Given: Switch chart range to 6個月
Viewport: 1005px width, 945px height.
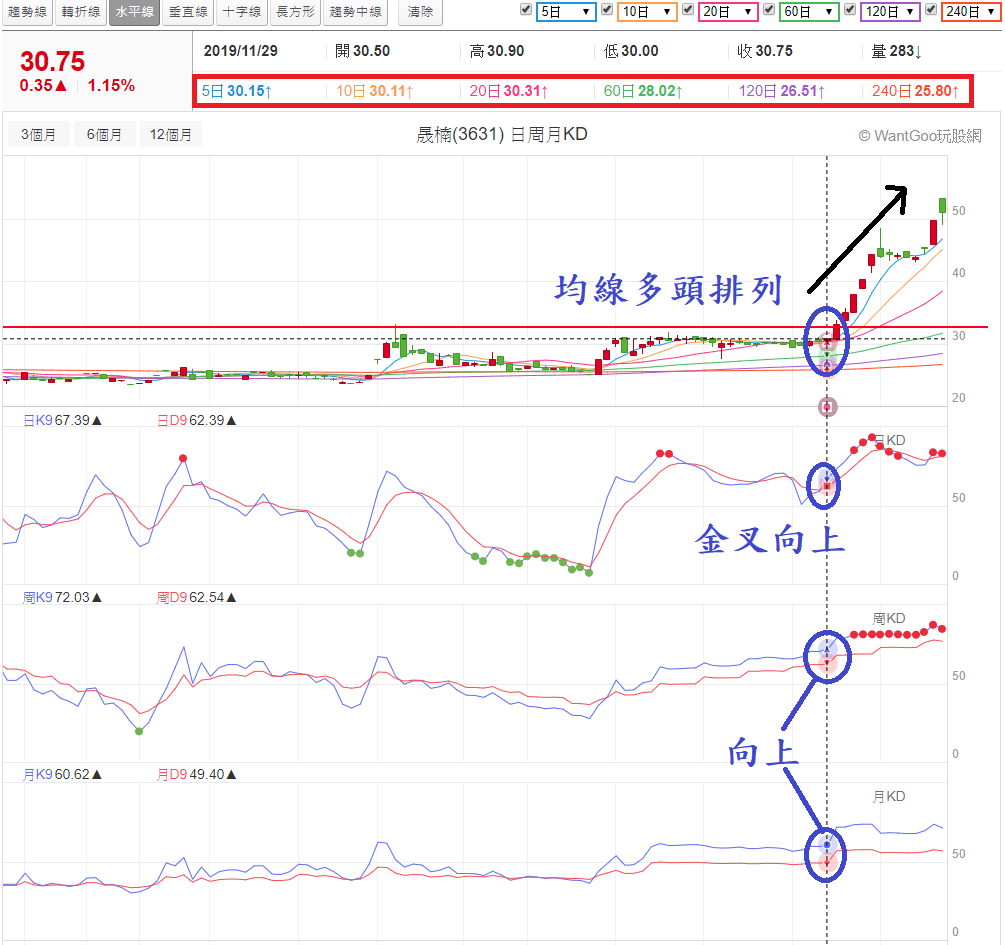Looking at the screenshot, I should click(x=105, y=135).
